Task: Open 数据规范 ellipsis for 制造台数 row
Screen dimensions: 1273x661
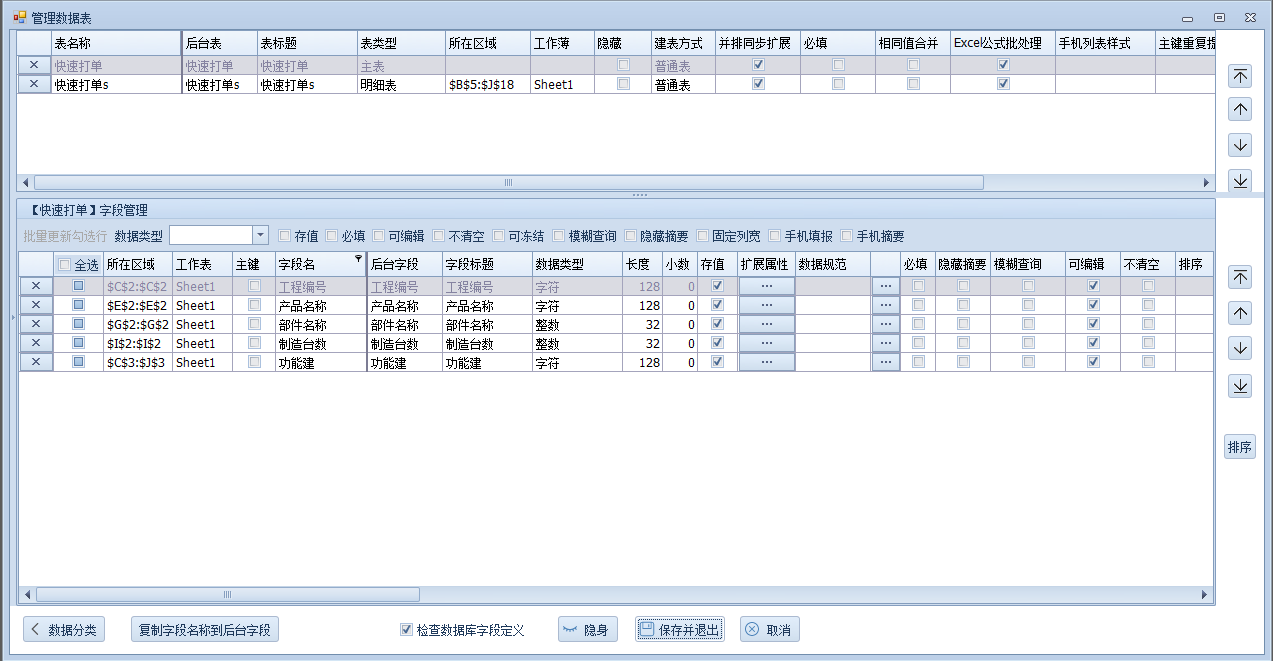Action: pyautogui.click(x=885, y=343)
